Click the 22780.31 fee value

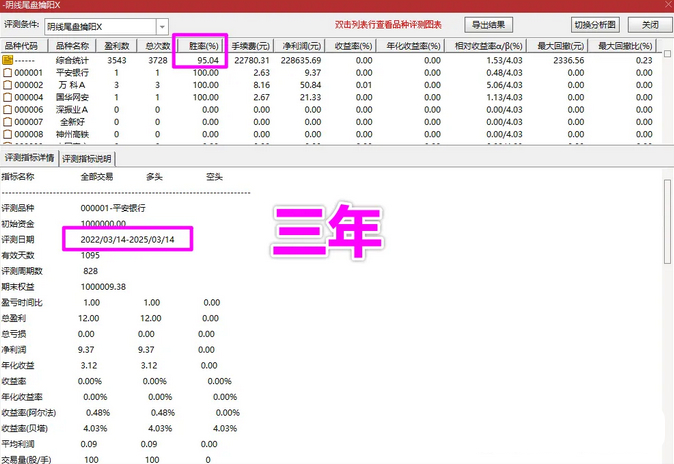(252, 60)
